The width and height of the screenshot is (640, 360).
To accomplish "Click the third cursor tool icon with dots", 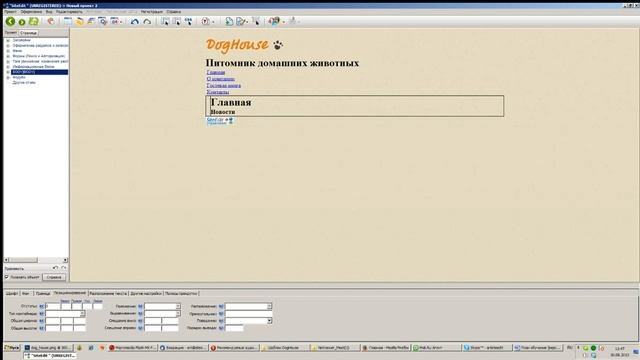I will click(x=188, y=21).
